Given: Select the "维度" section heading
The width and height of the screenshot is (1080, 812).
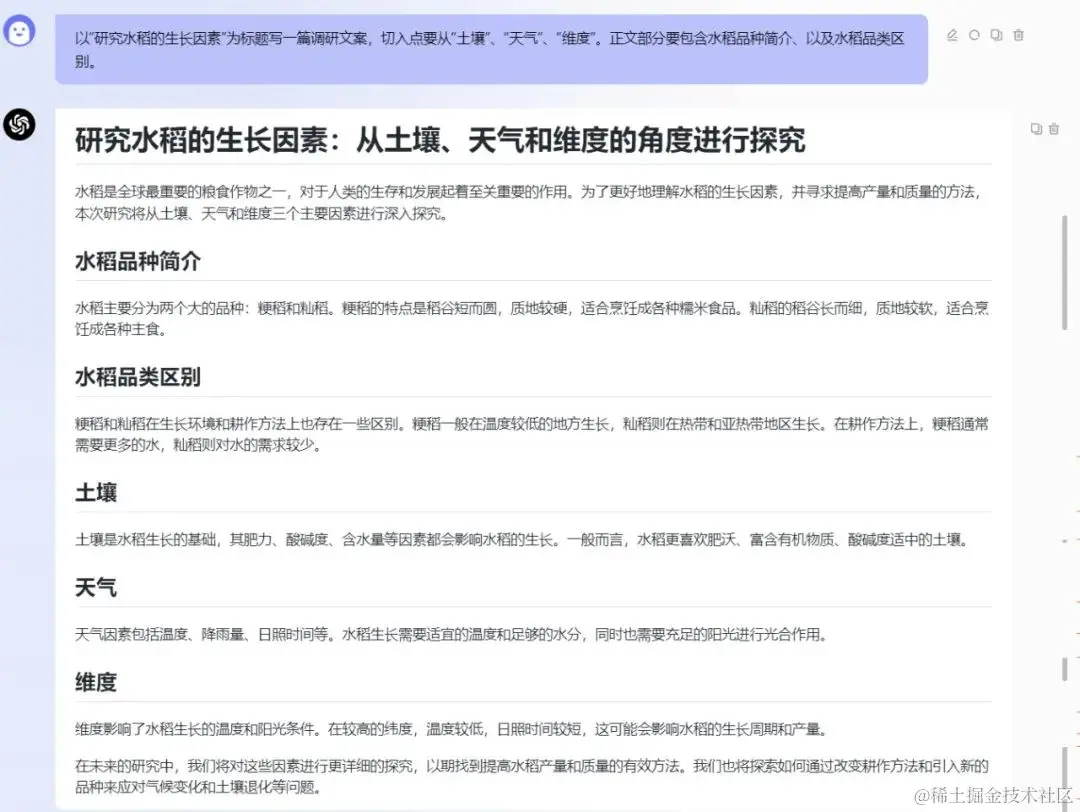Looking at the screenshot, I should pyautogui.click(x=96, y=682).
